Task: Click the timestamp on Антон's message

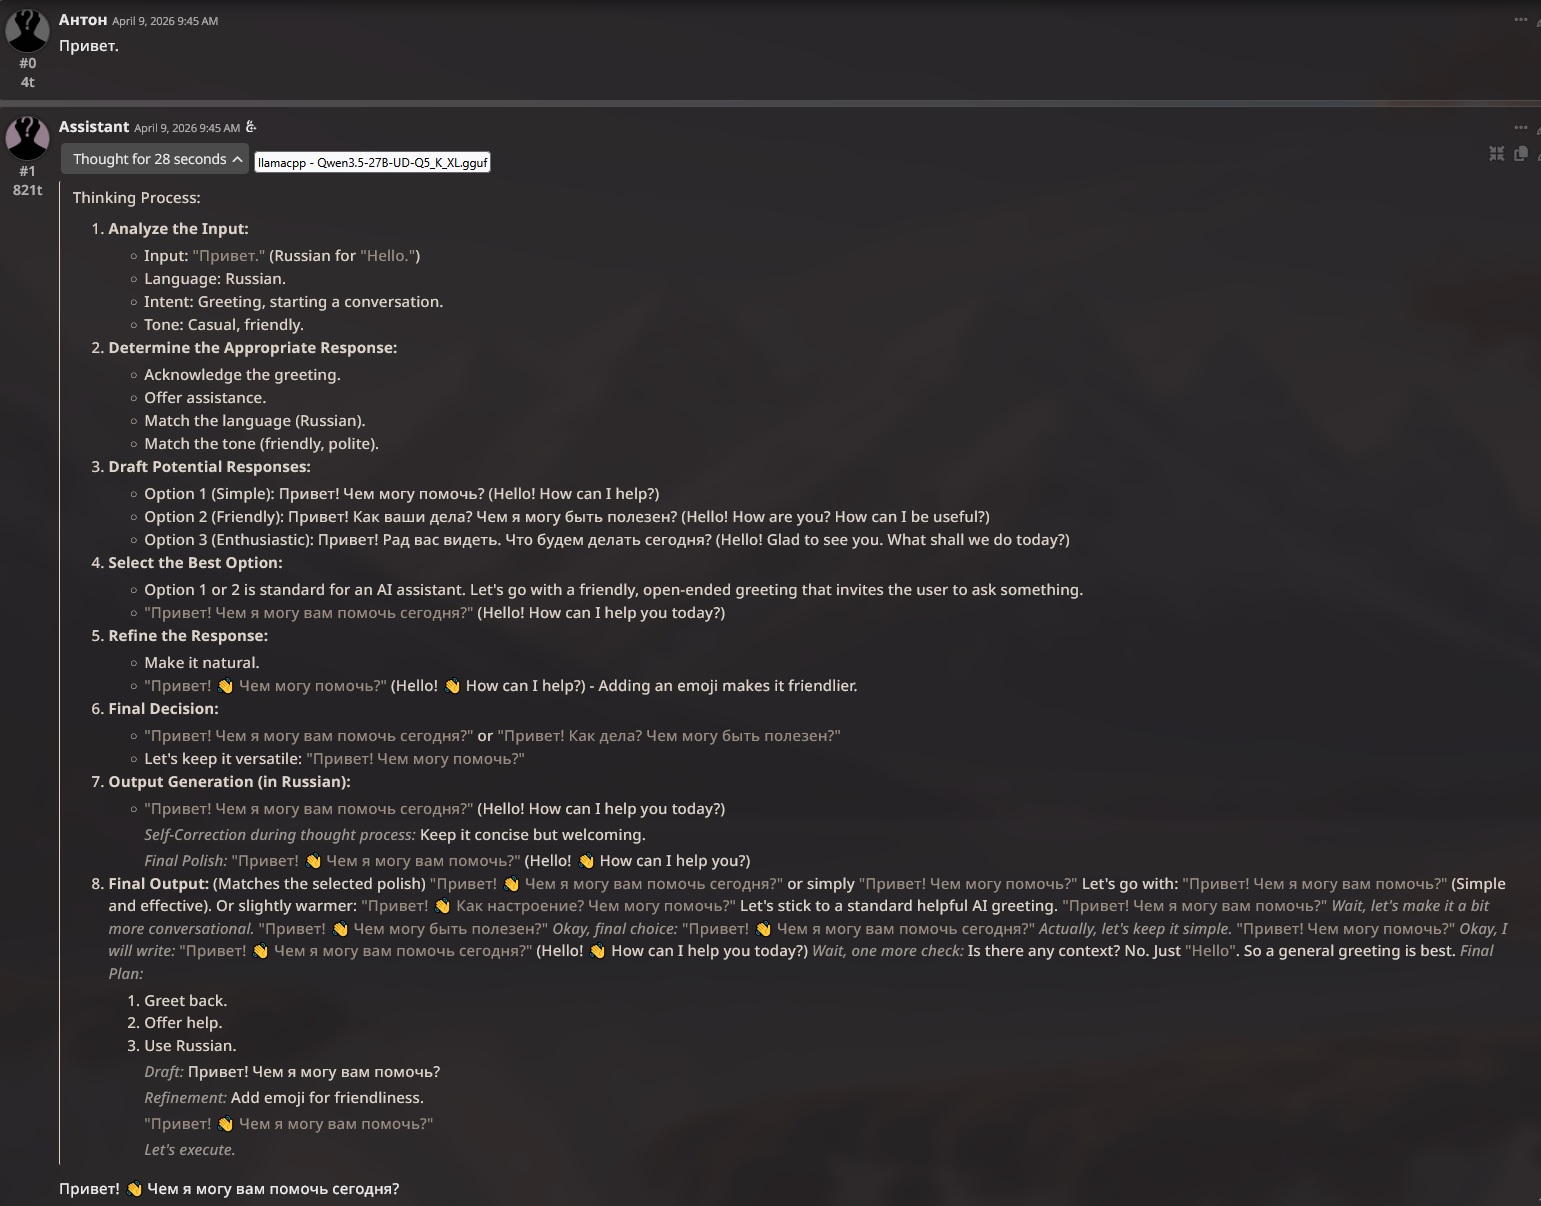Action: click(x=165, y=21)
